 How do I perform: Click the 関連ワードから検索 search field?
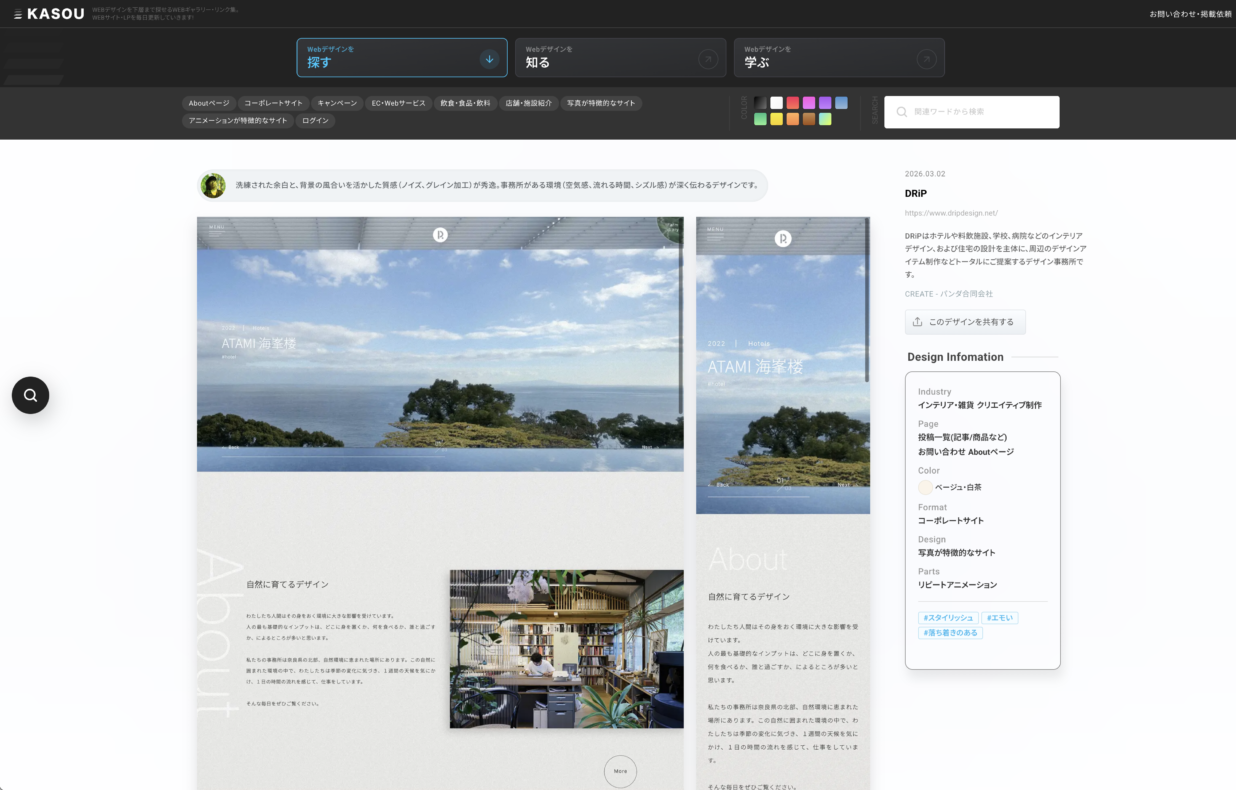980,112
